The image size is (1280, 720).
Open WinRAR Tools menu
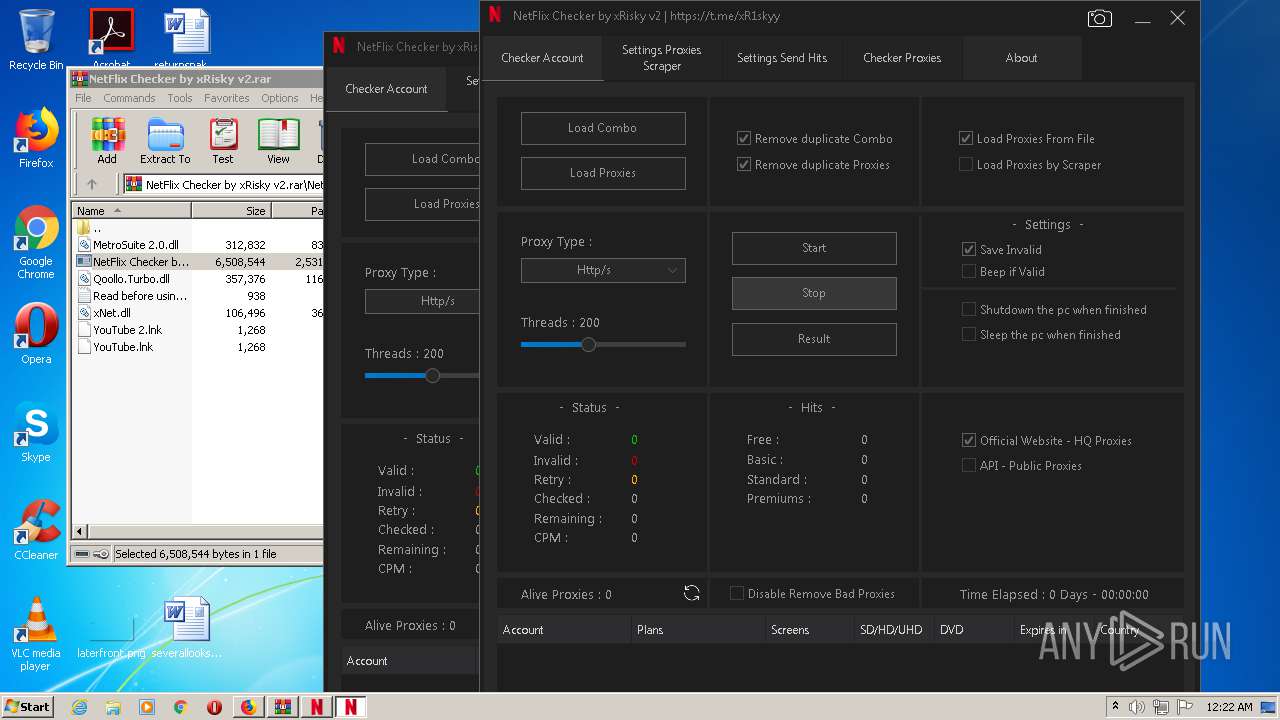coord(180,98)
